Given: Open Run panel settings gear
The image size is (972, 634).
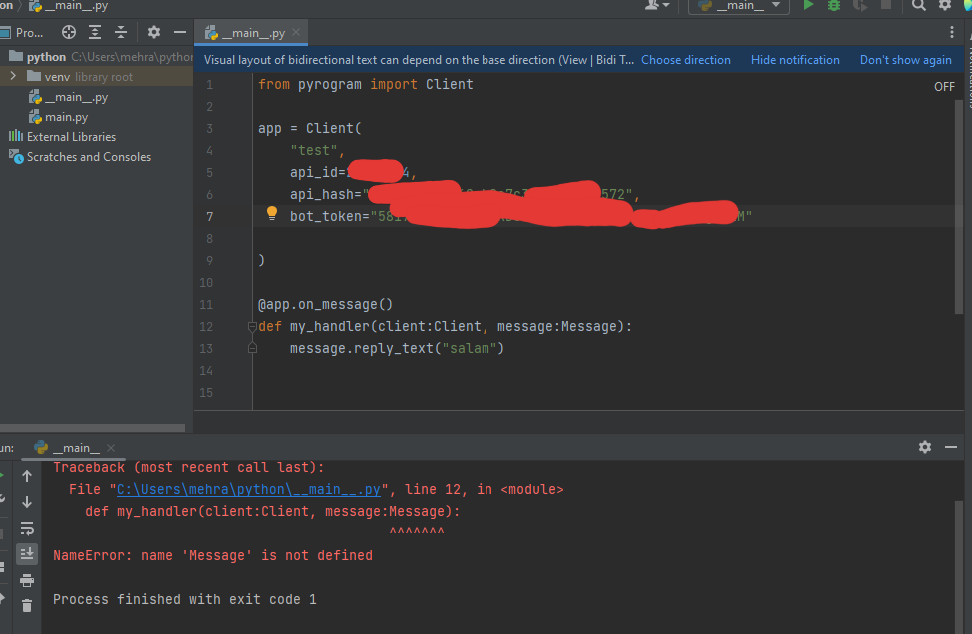Looking at the screenshot, I should pos(925,447).
